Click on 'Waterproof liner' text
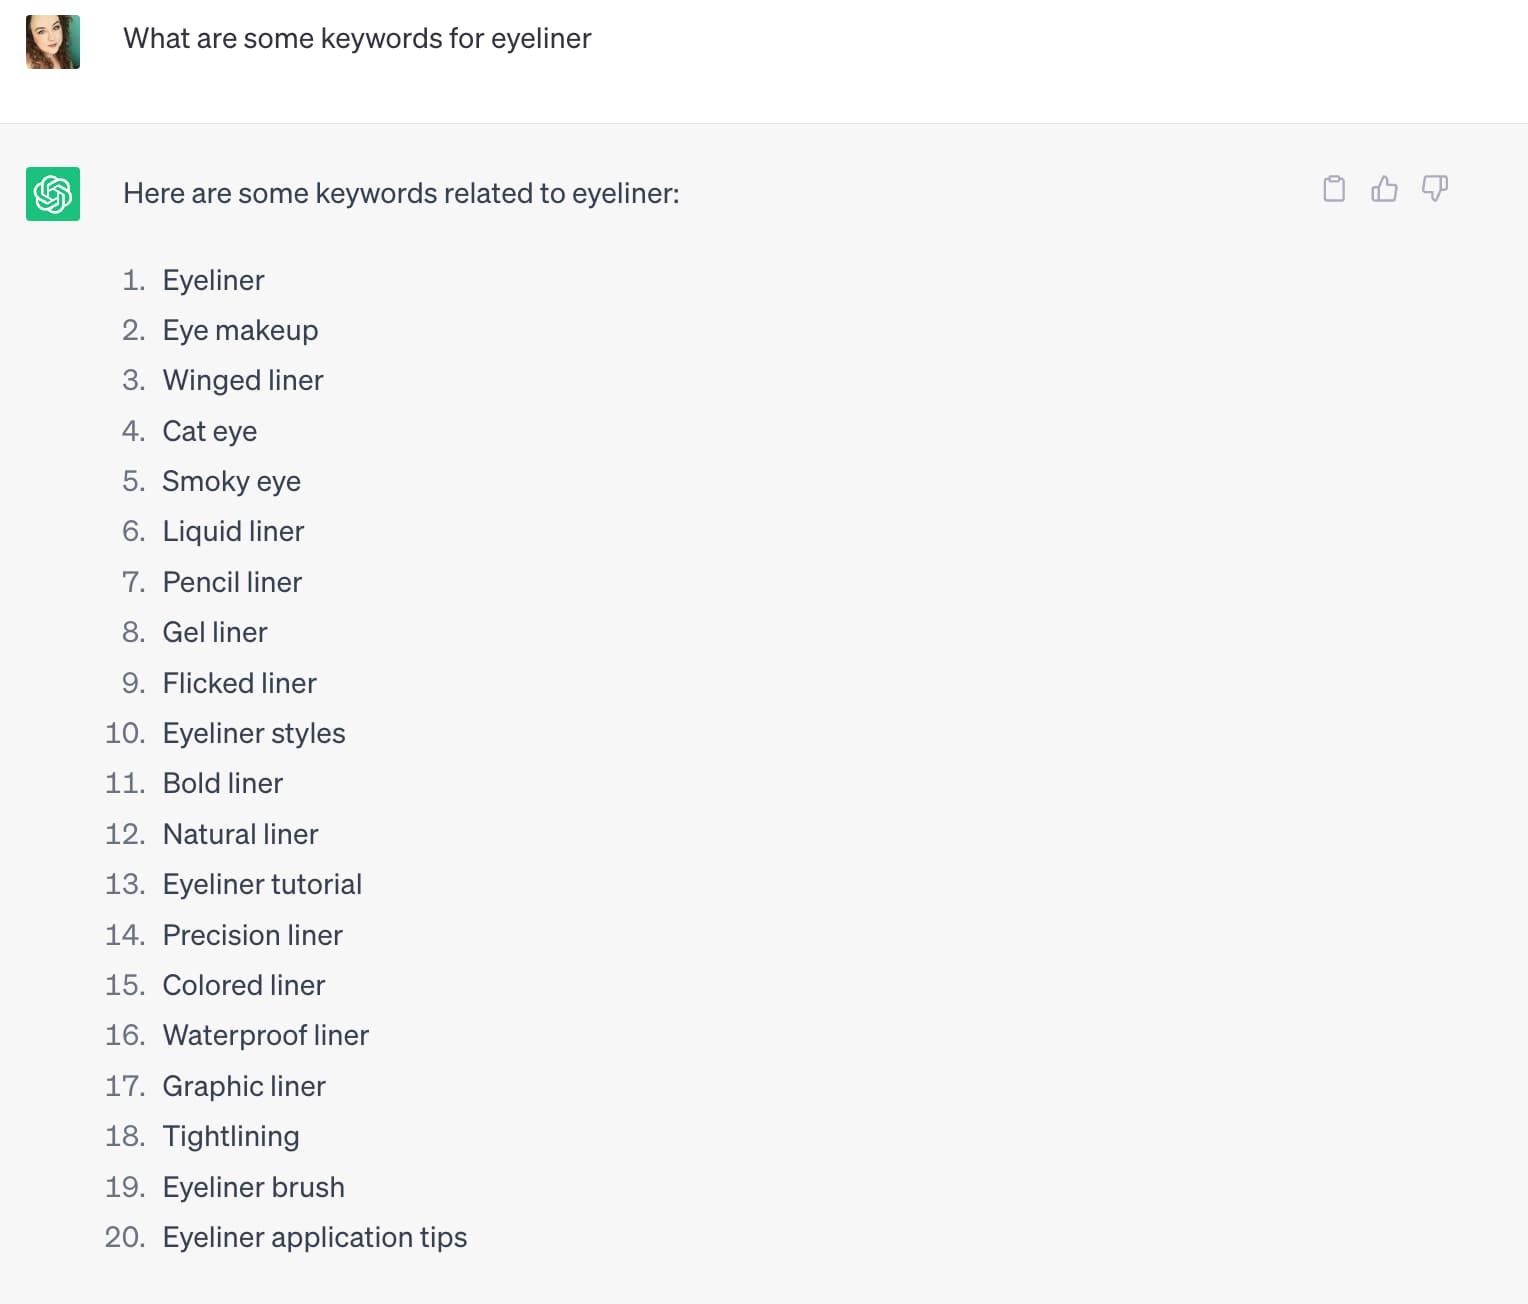The height and width of the screenshot is (1304, 1528). point(266,1035)
